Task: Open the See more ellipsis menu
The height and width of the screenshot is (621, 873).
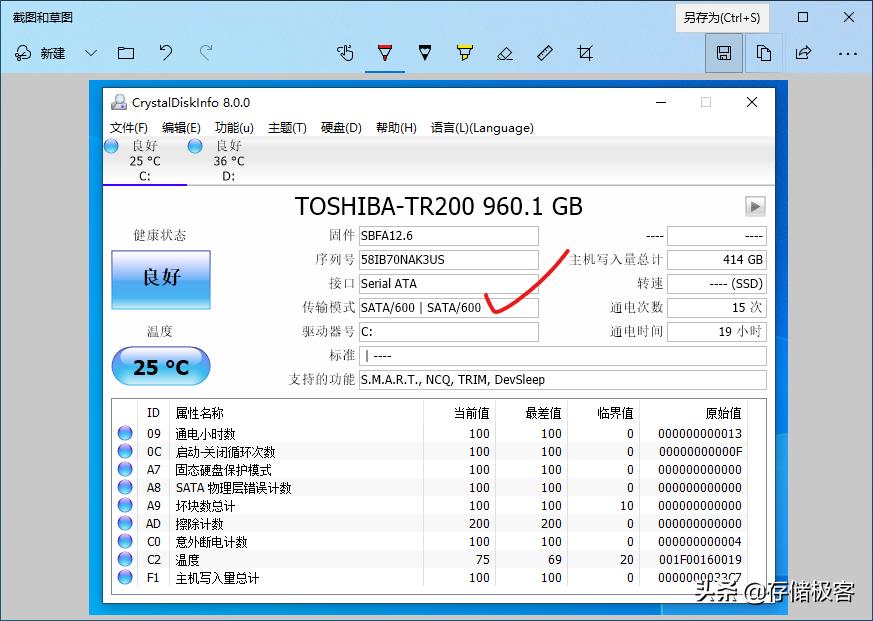Action: tap(848, 53)
